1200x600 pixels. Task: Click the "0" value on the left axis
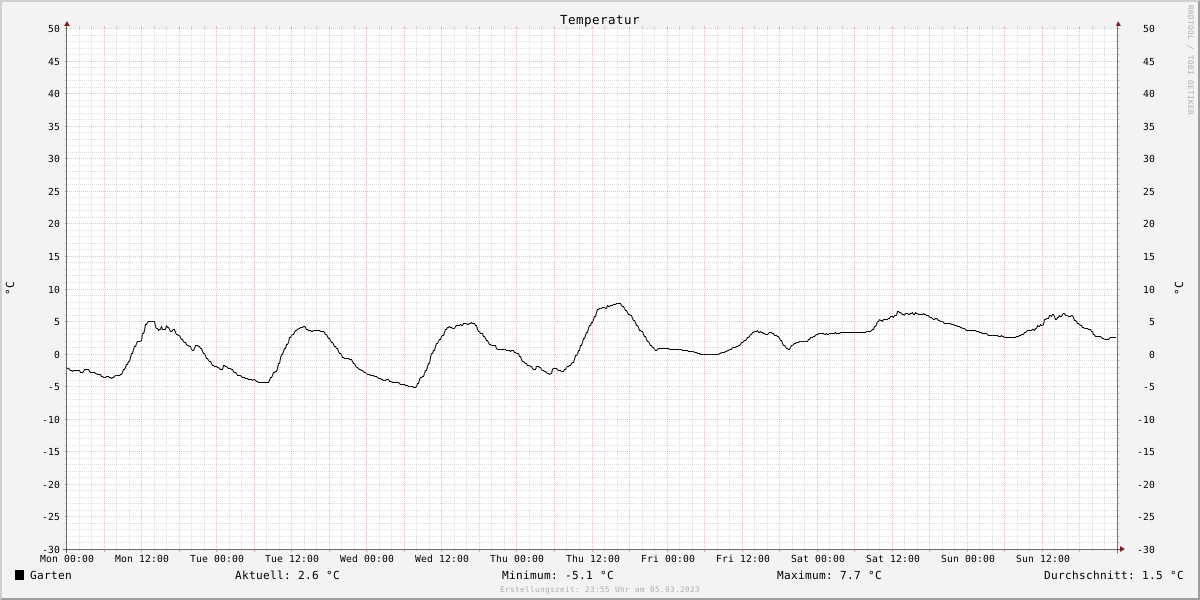[57, 354]
